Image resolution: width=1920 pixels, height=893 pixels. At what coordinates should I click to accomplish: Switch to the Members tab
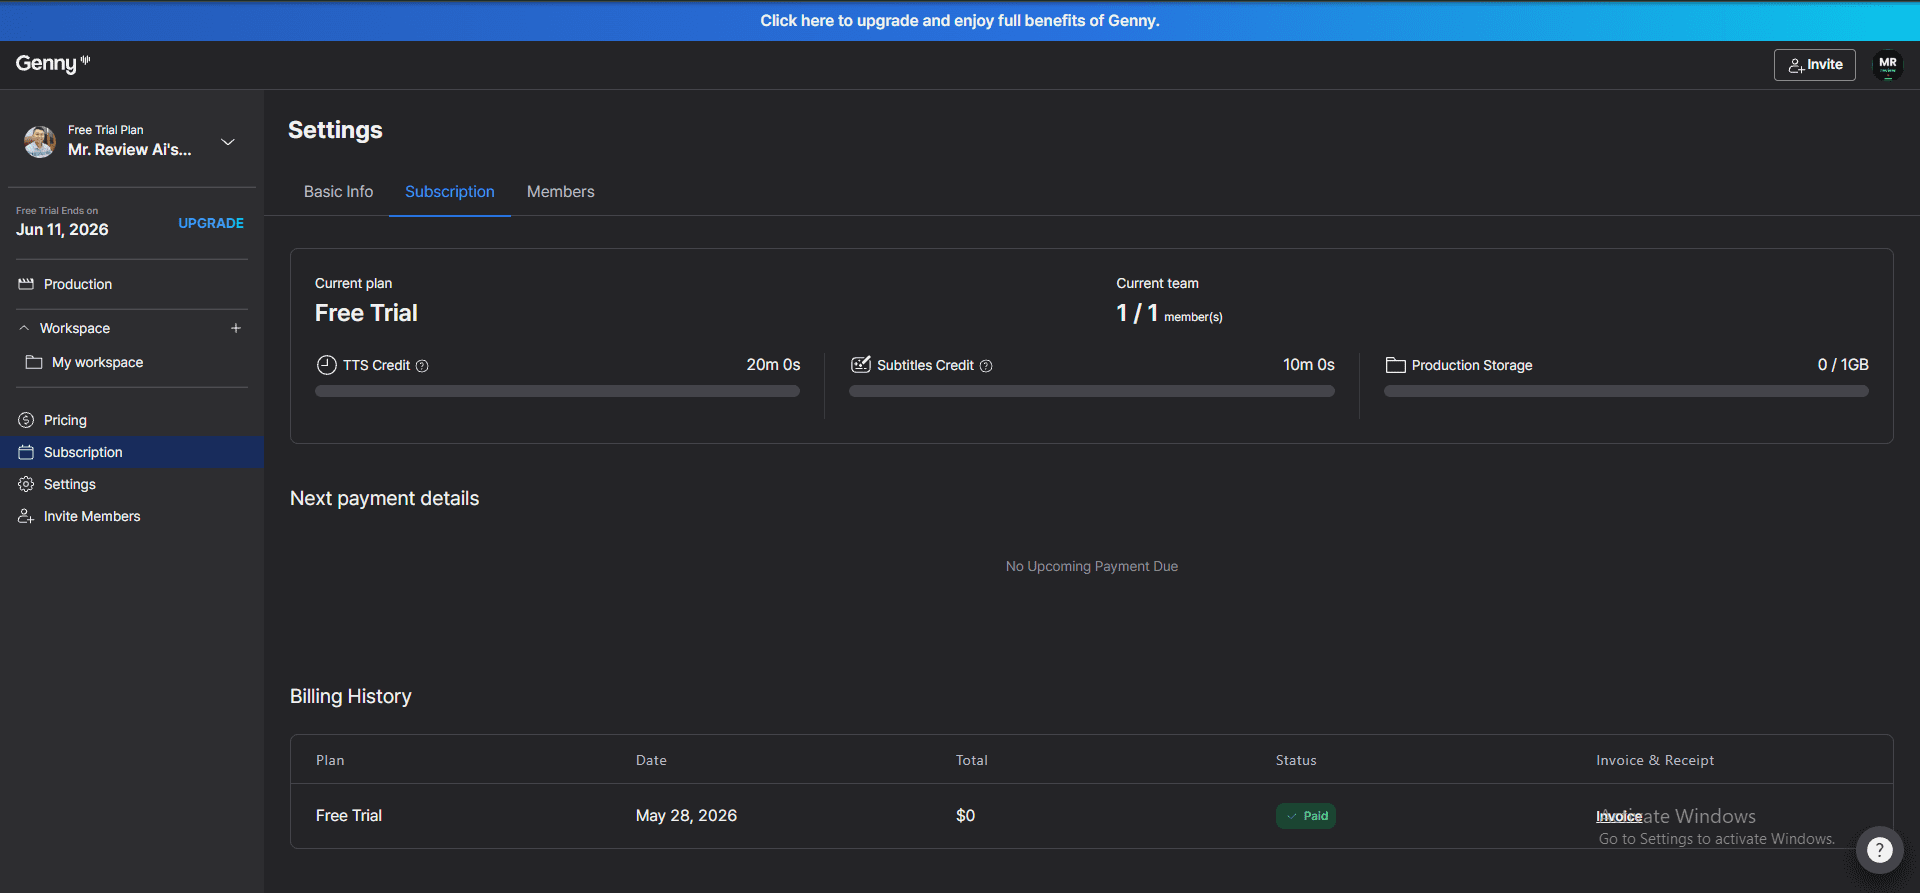tap(560, 191)
